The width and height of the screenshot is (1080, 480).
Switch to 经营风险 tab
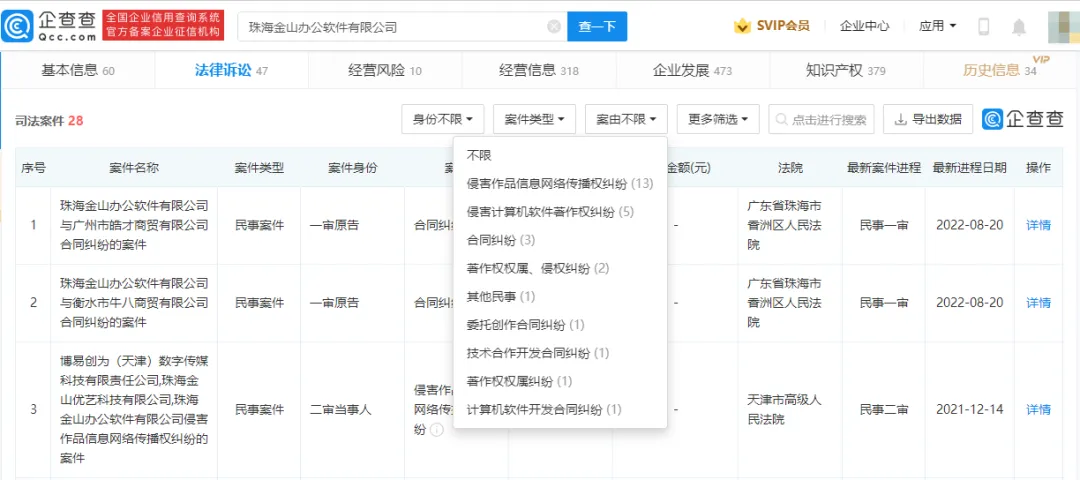(385, 70)
